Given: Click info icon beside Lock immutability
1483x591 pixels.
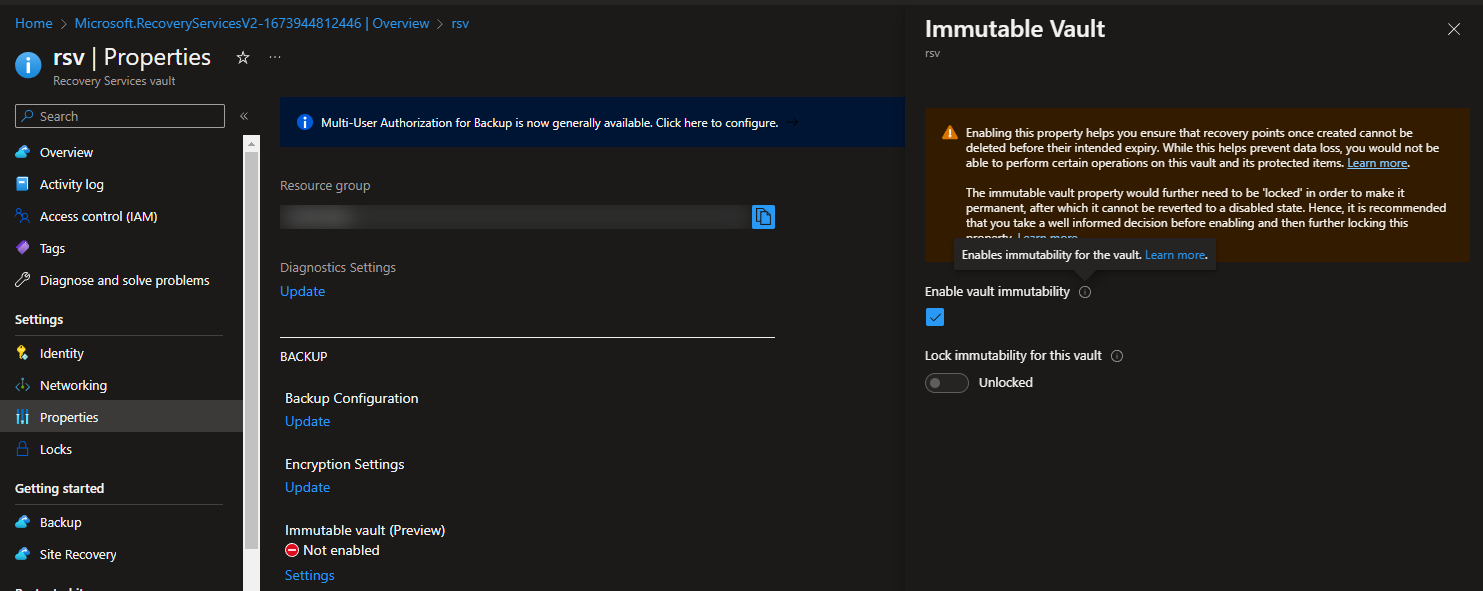Looking at the screenshot, I should (x=1117, y=356).
